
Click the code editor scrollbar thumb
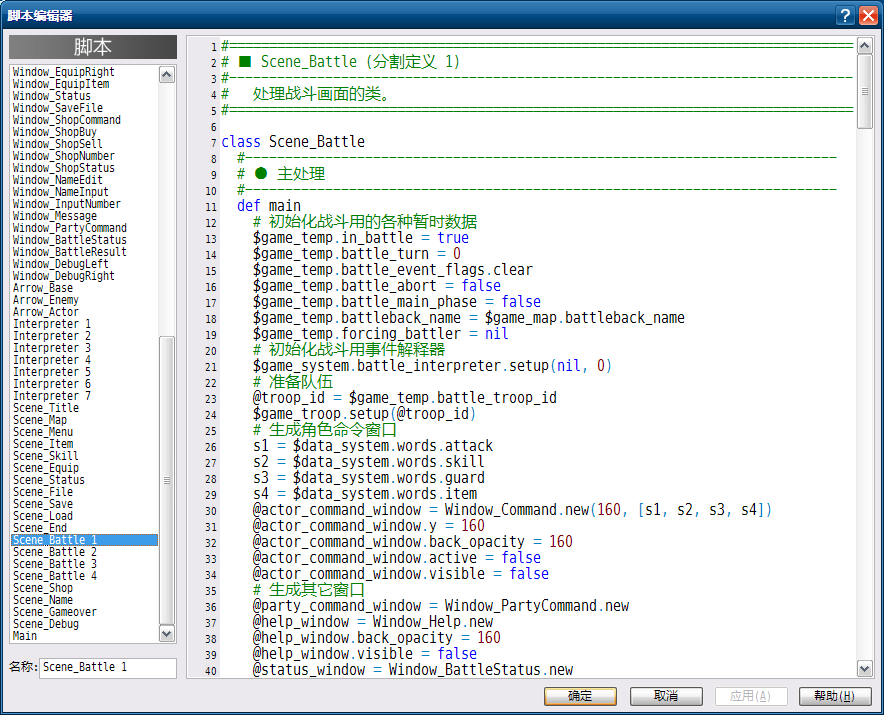pyautogui.click(x=864, y=91)
